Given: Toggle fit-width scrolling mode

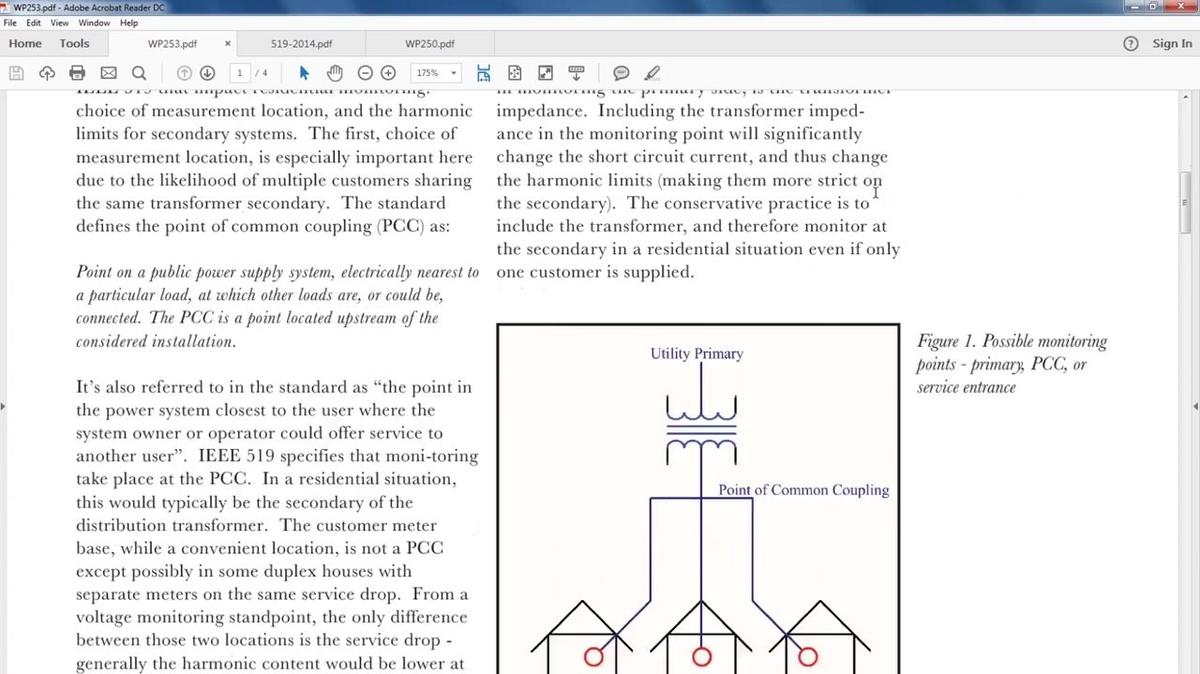Looking at the screenshot, I should tap(485, 73).
